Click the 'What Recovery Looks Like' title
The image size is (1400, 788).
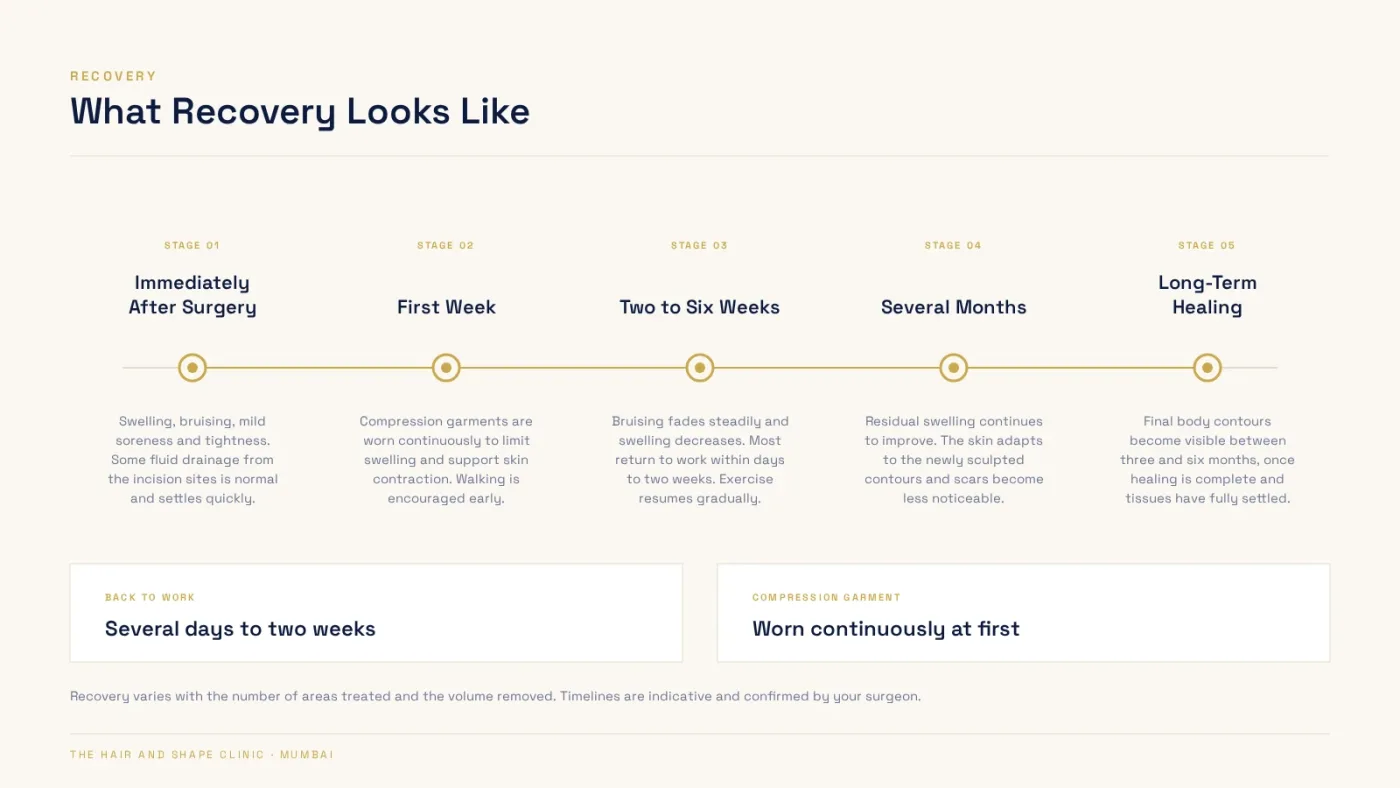tap(300, 111)
